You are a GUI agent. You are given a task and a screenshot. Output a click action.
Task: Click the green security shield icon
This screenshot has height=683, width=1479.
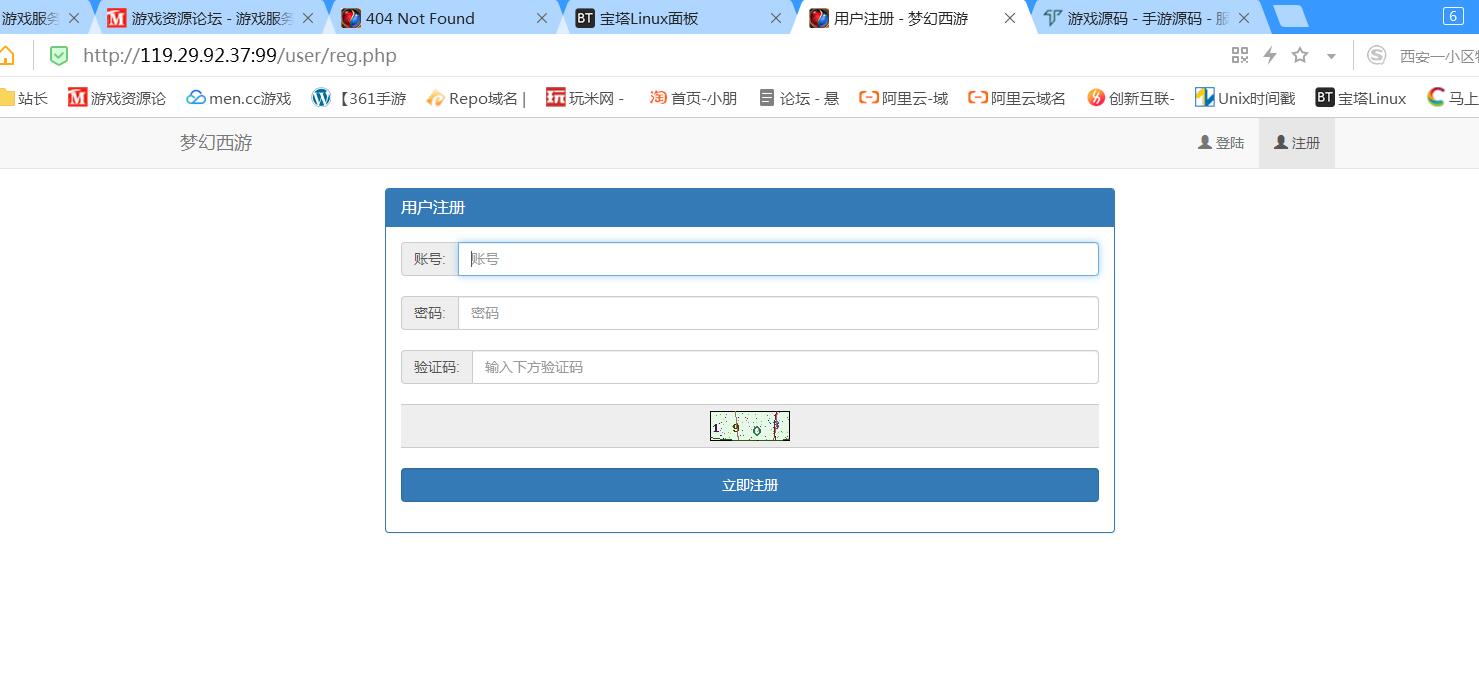tap(59, 55)
